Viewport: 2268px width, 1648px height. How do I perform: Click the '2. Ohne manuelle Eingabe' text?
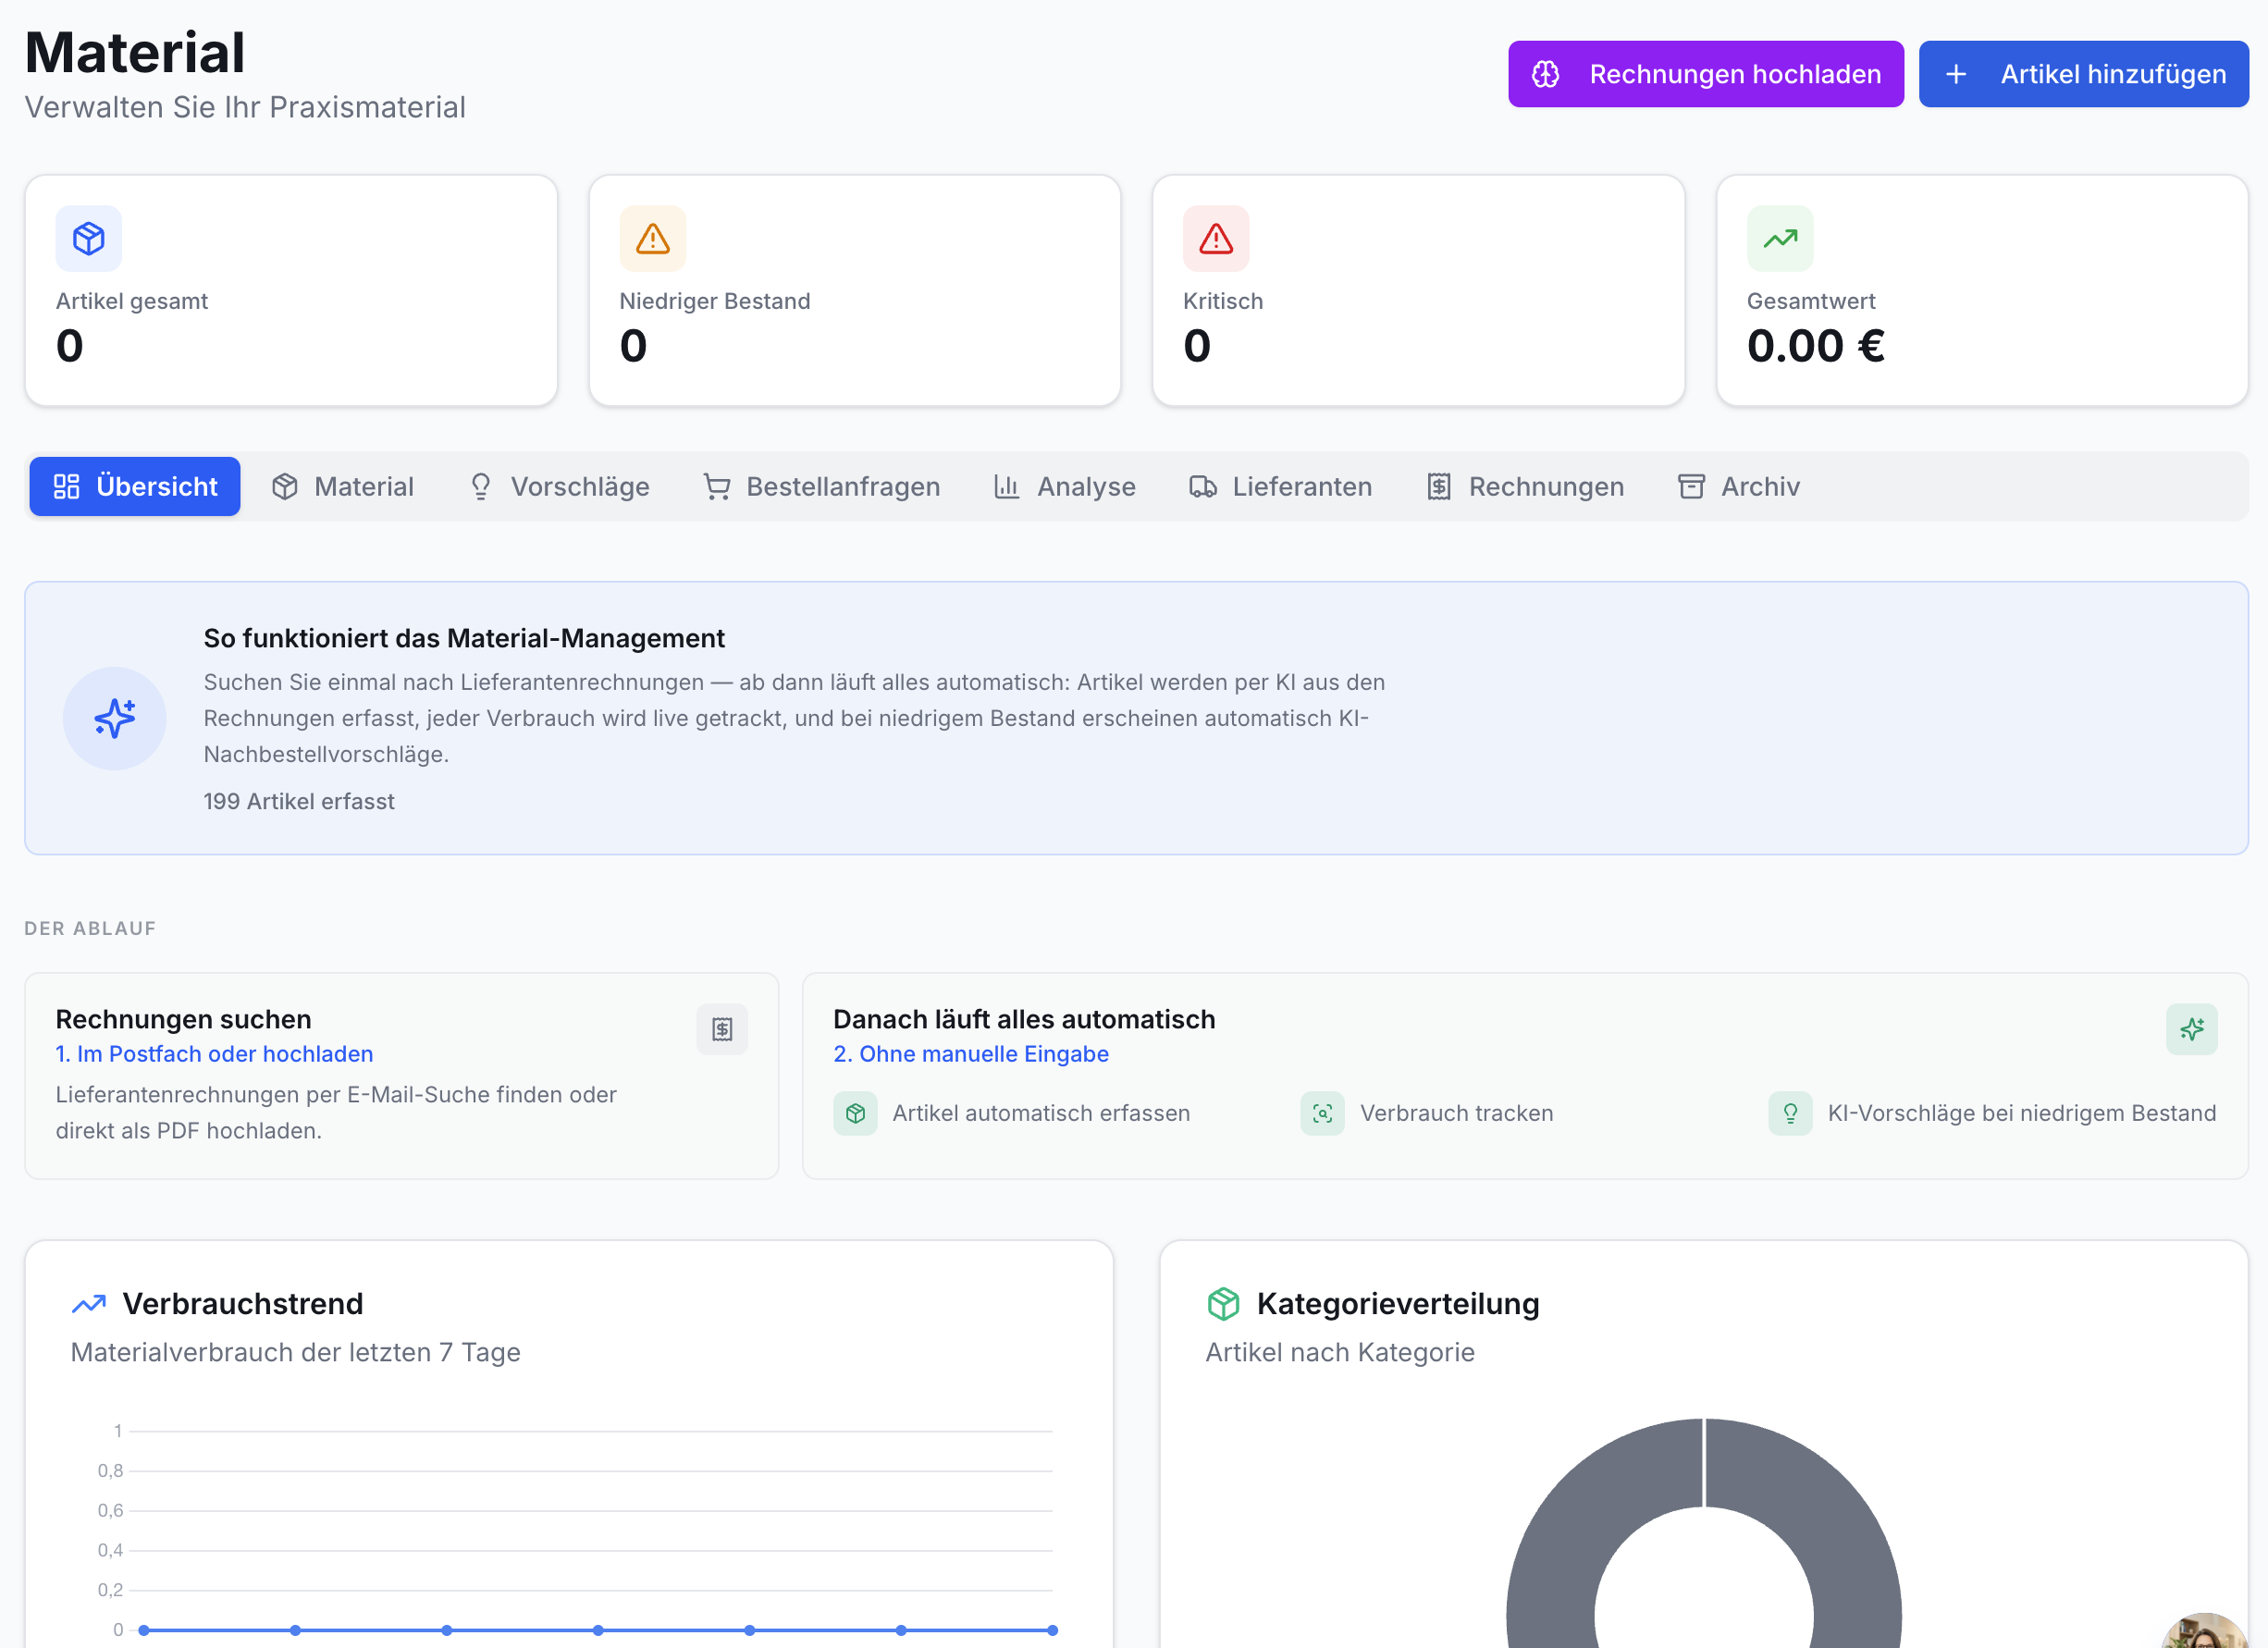[971, 1054]
